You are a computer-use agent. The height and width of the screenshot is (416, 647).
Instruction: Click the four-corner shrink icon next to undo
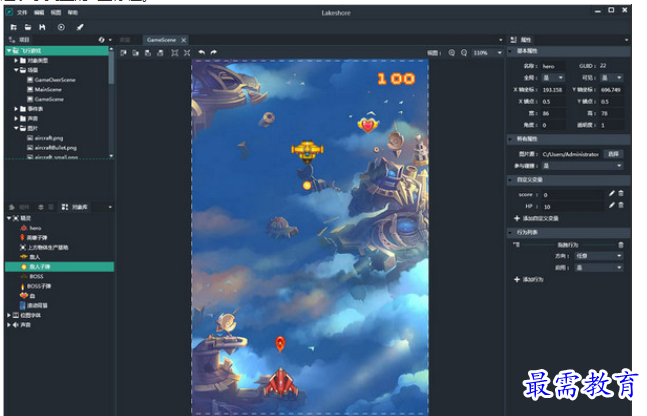(187, 52)
